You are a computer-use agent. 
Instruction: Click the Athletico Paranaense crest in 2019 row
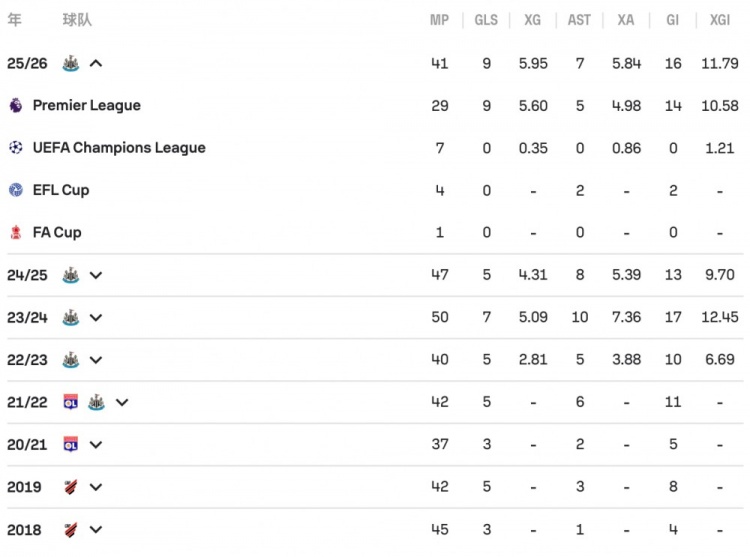coord(71,487)
